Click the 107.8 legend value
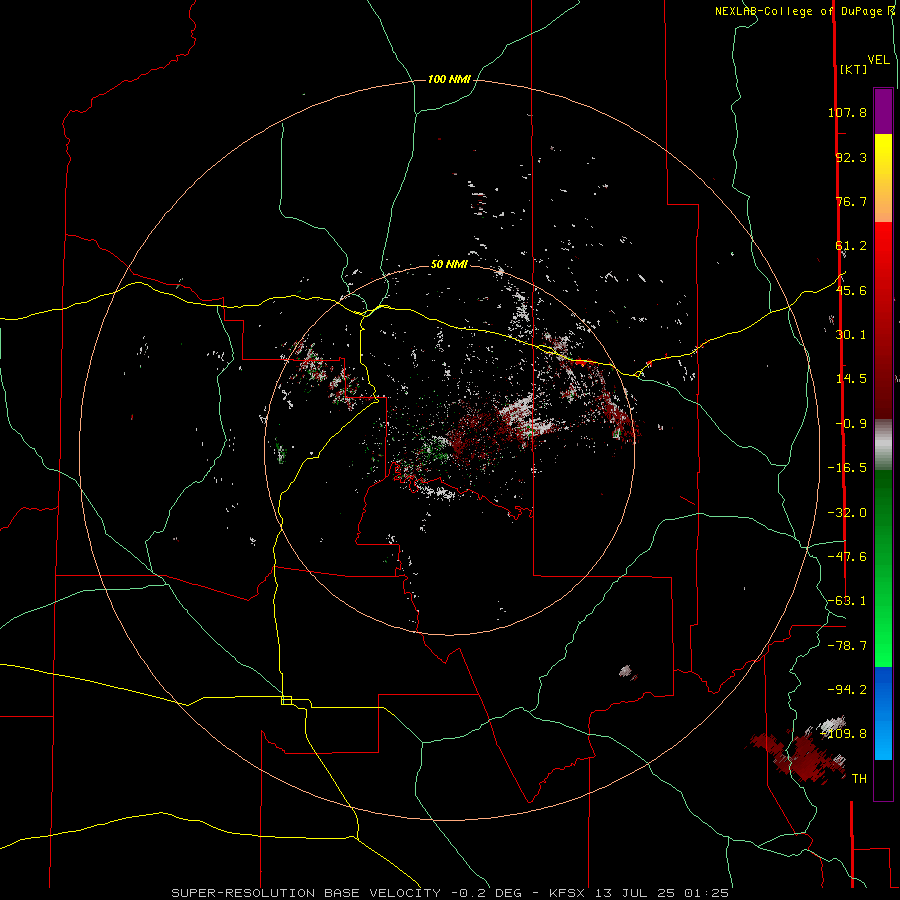The height and width of the screenshot is (900, 900). pyautogui.click(x=847, y=112)
